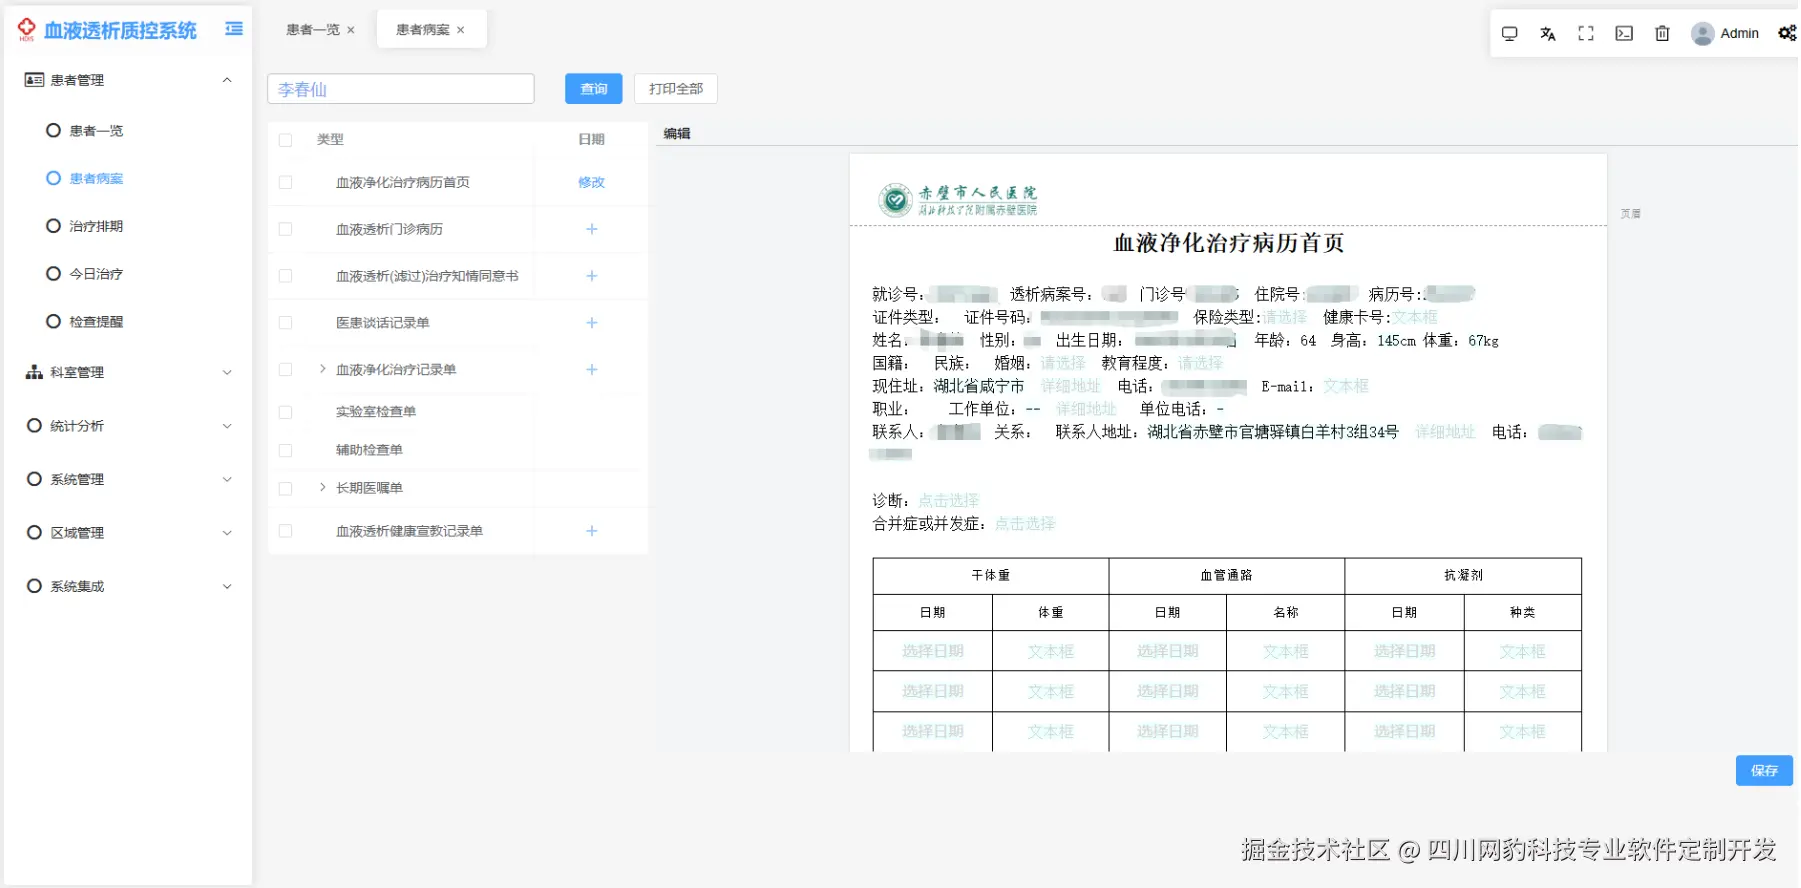Add 血液净化治疗记录单 with plus icon
Viewport: 1801px width, 888px height.
tap(592, 370)
